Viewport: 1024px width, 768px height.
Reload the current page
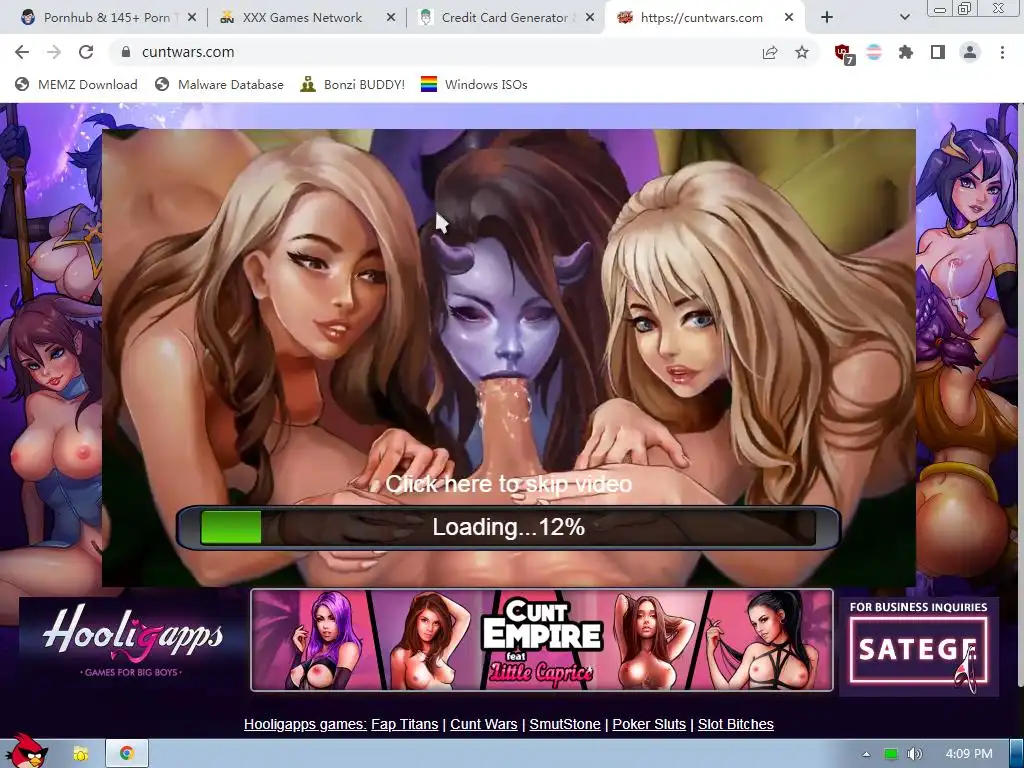(86, 52)
